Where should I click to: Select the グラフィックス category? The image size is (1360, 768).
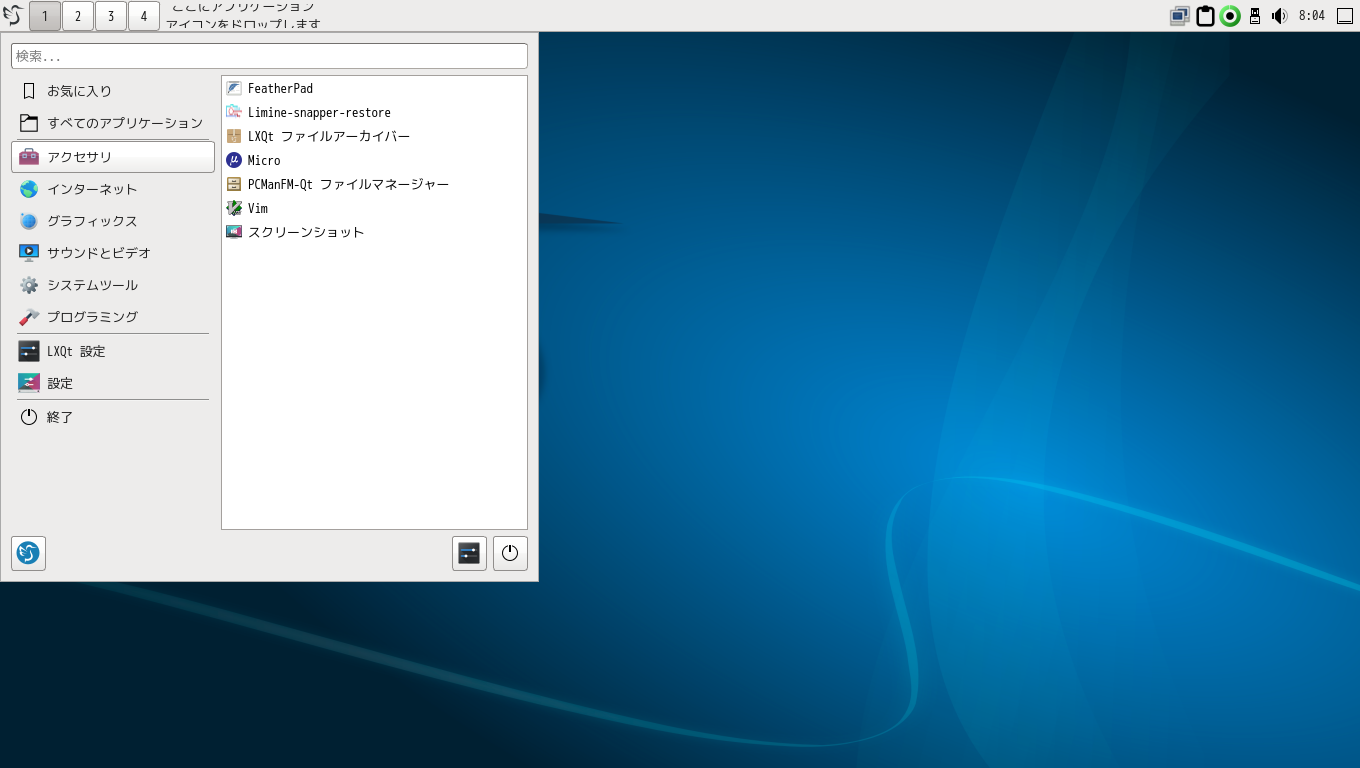point(92,221)
